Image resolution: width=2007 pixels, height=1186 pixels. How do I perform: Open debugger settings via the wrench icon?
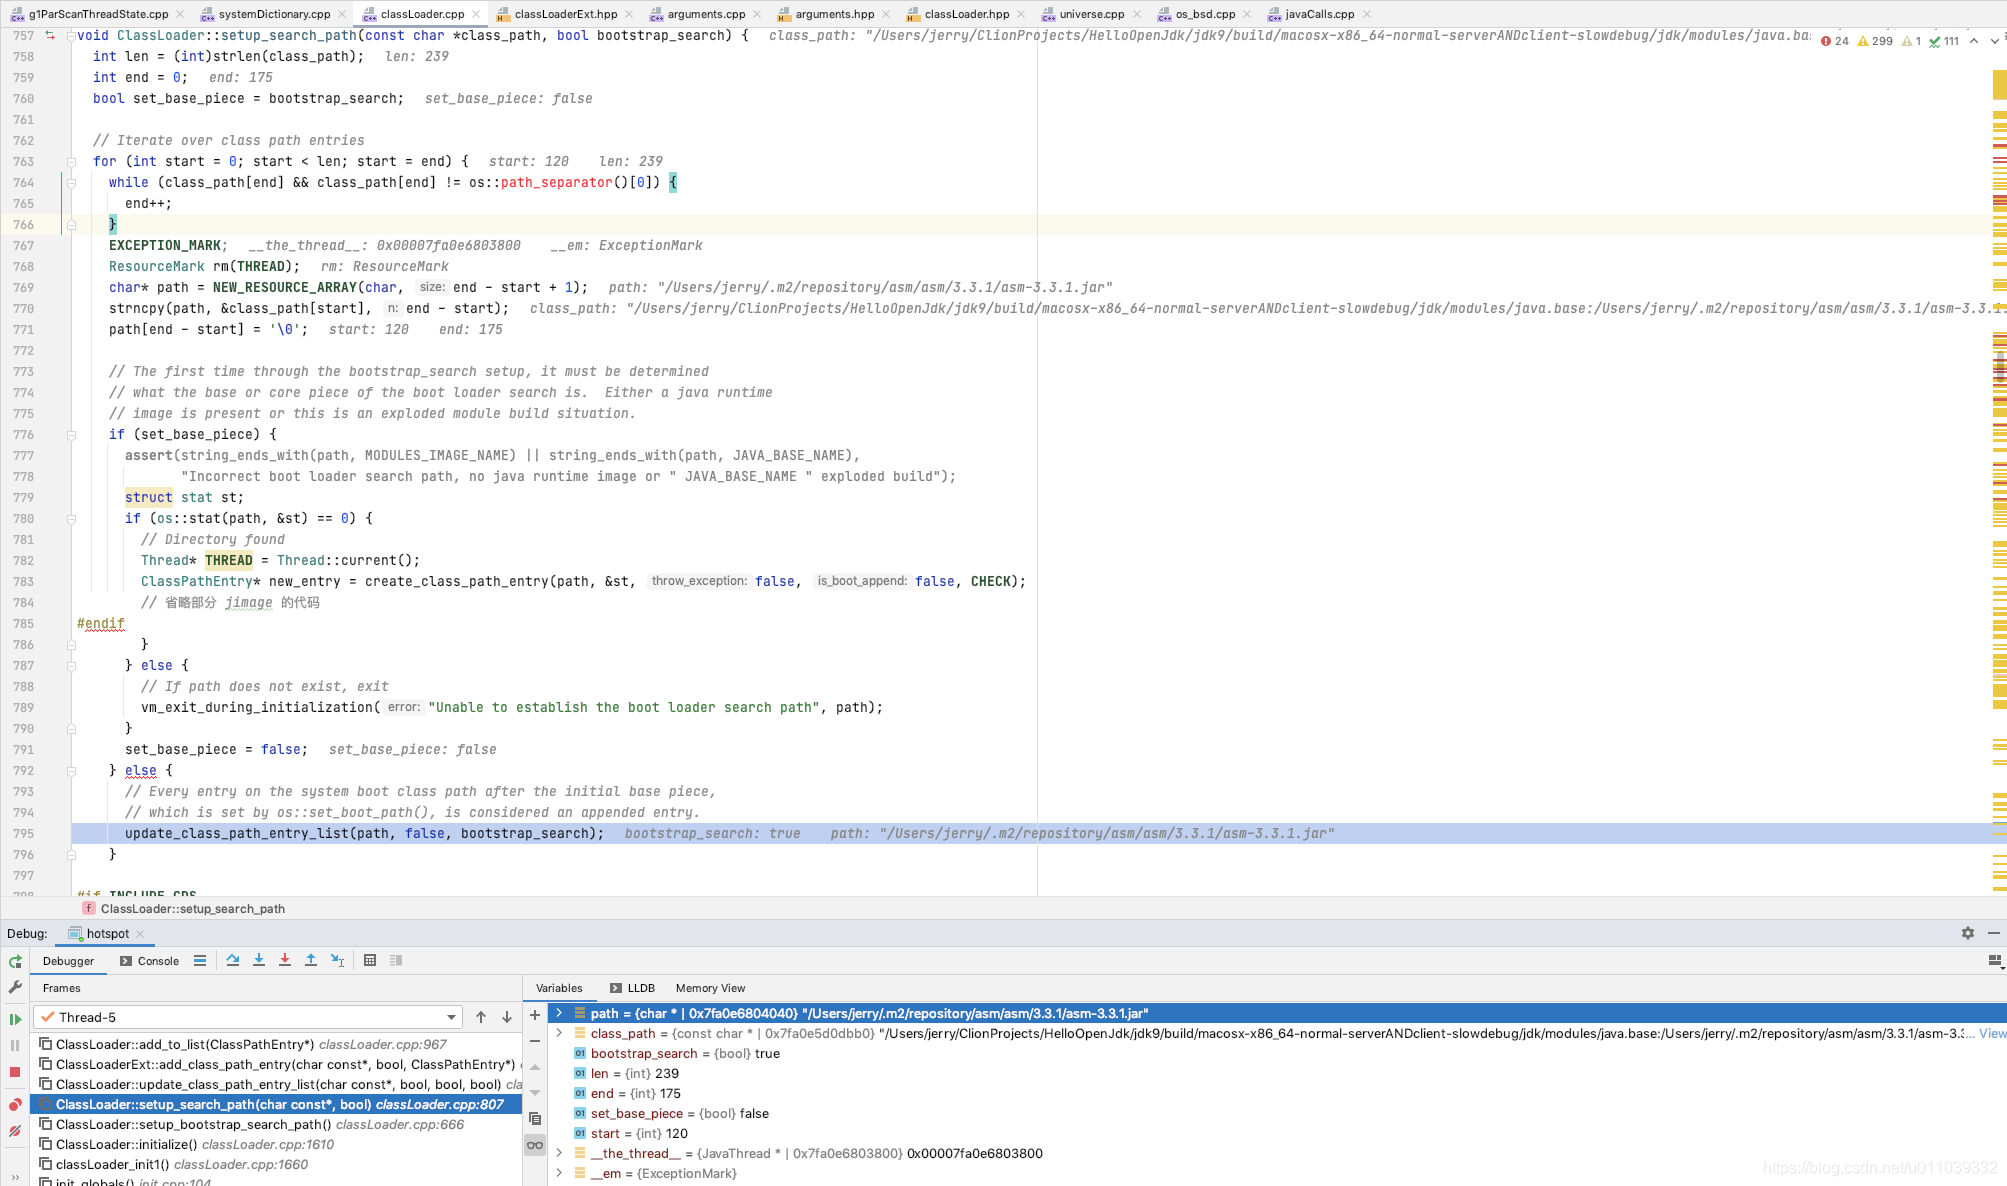(15, 987)
